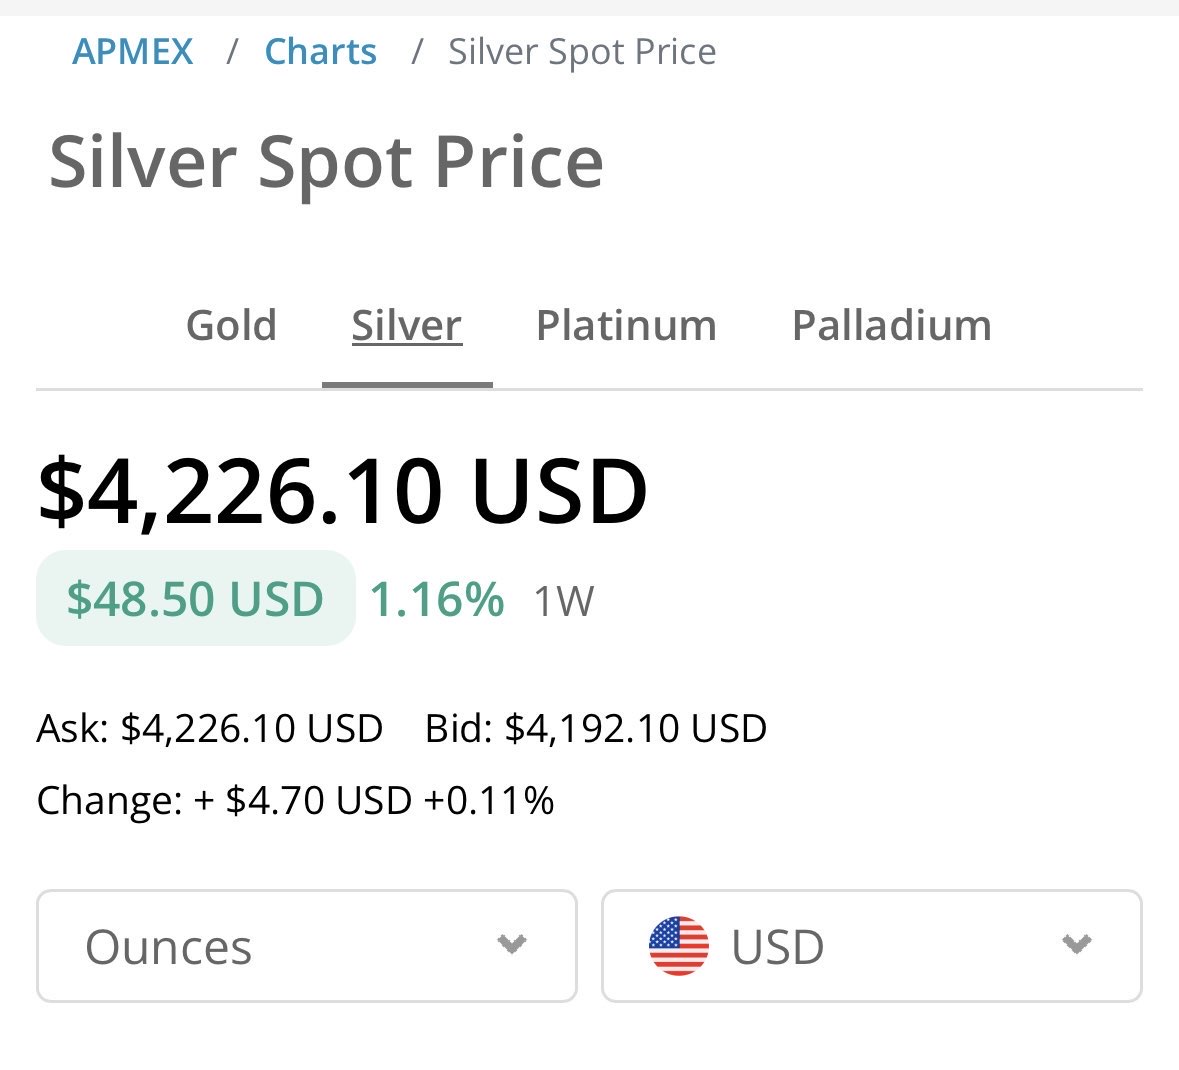
Task: Open the USD currency dropdown
Action: click(x=870, y=946)
